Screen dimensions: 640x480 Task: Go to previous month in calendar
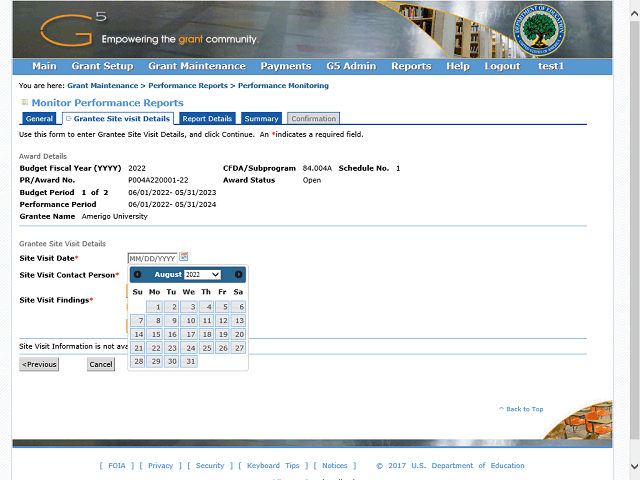[138, 275]
